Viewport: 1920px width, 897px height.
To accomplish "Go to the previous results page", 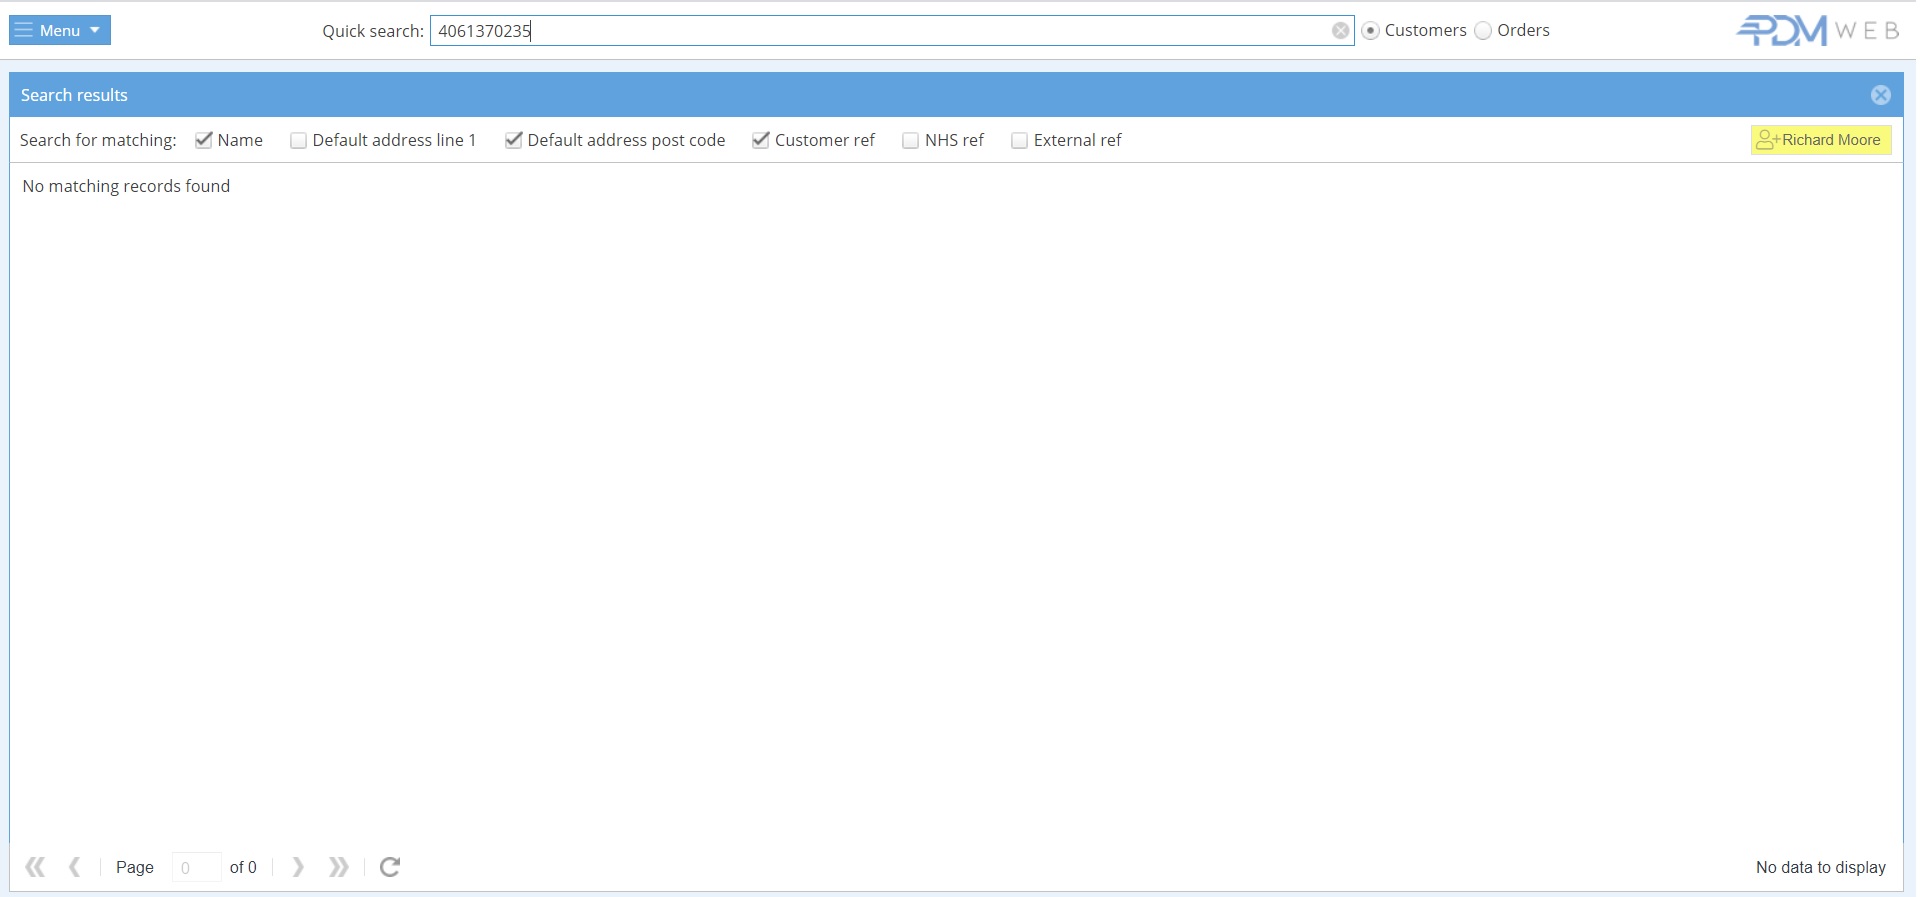I will [75, 867].
